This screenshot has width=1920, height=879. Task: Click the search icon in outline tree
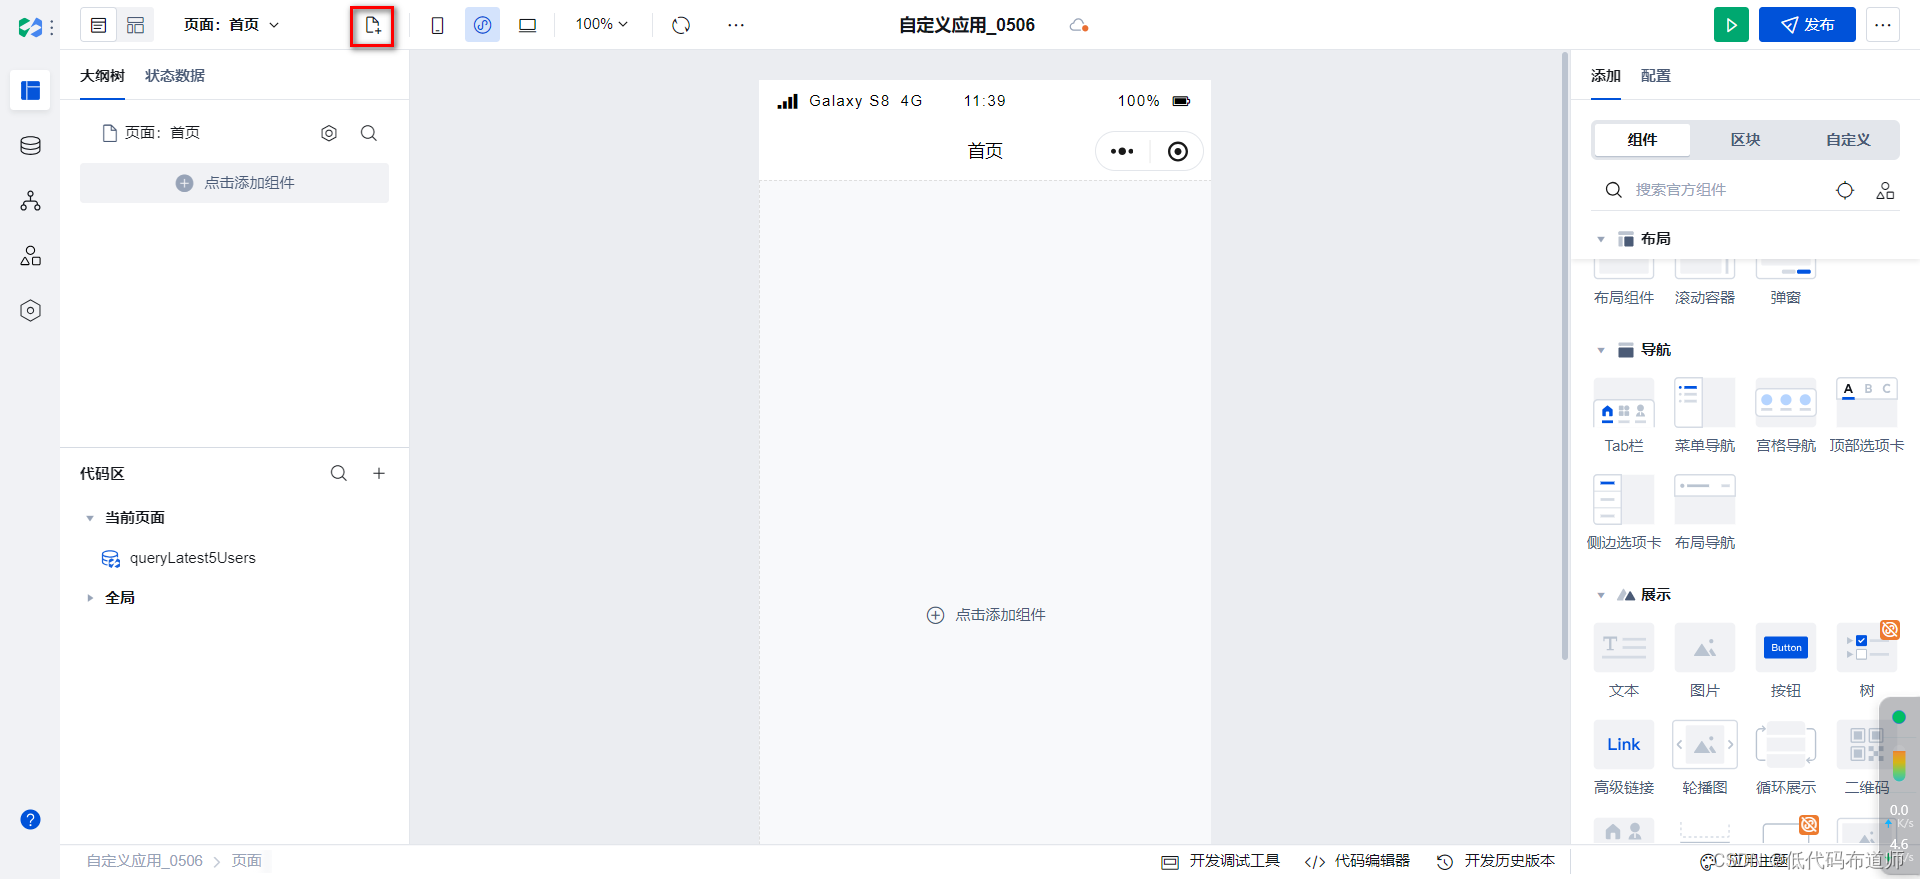[369, 133]
